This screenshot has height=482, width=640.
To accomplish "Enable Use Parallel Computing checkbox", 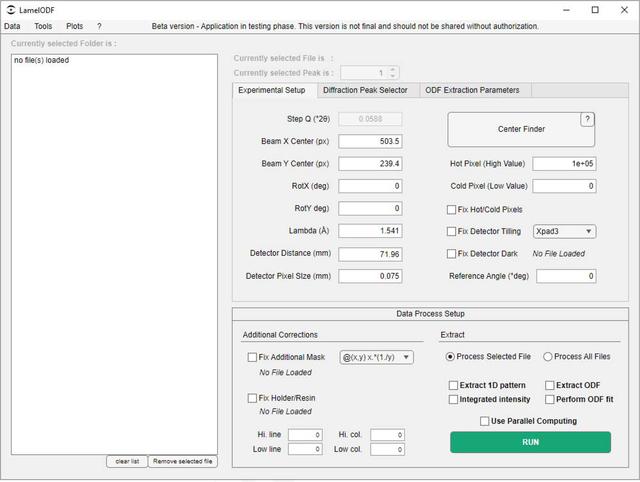I will tap(484, 421).
